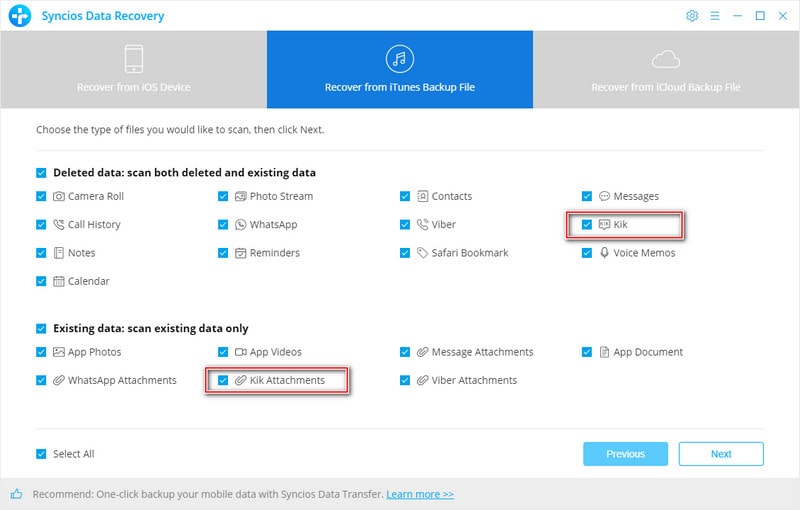Click the Kik Attachments paperclip icon

[240, 380]
